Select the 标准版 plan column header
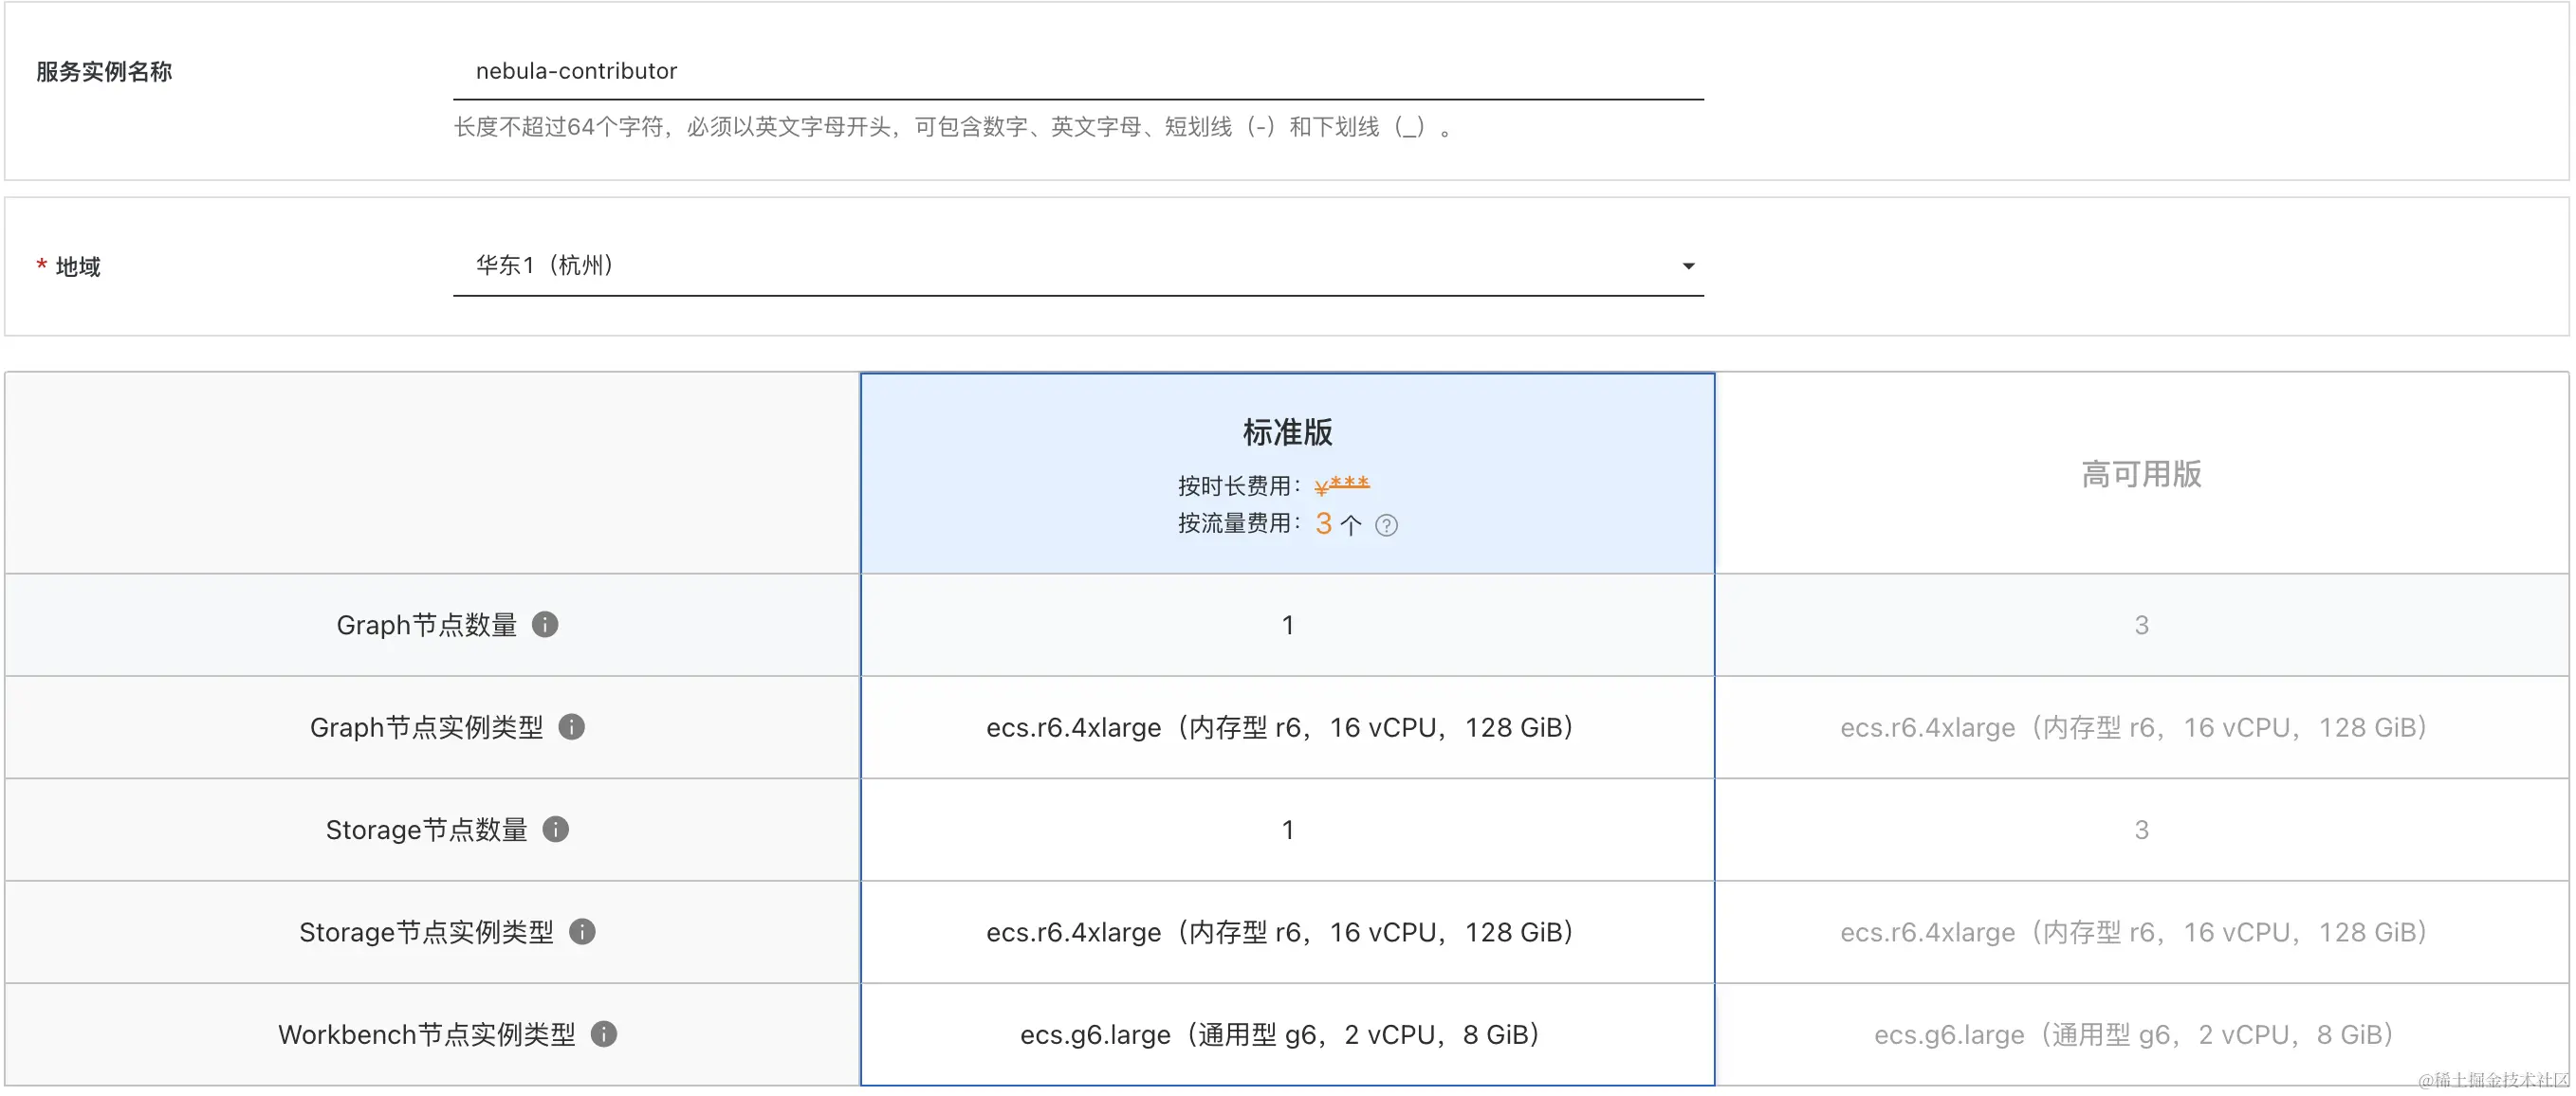Image resolution: width=2576 pixels, height=1096 pixels. tap(1287, 432)
